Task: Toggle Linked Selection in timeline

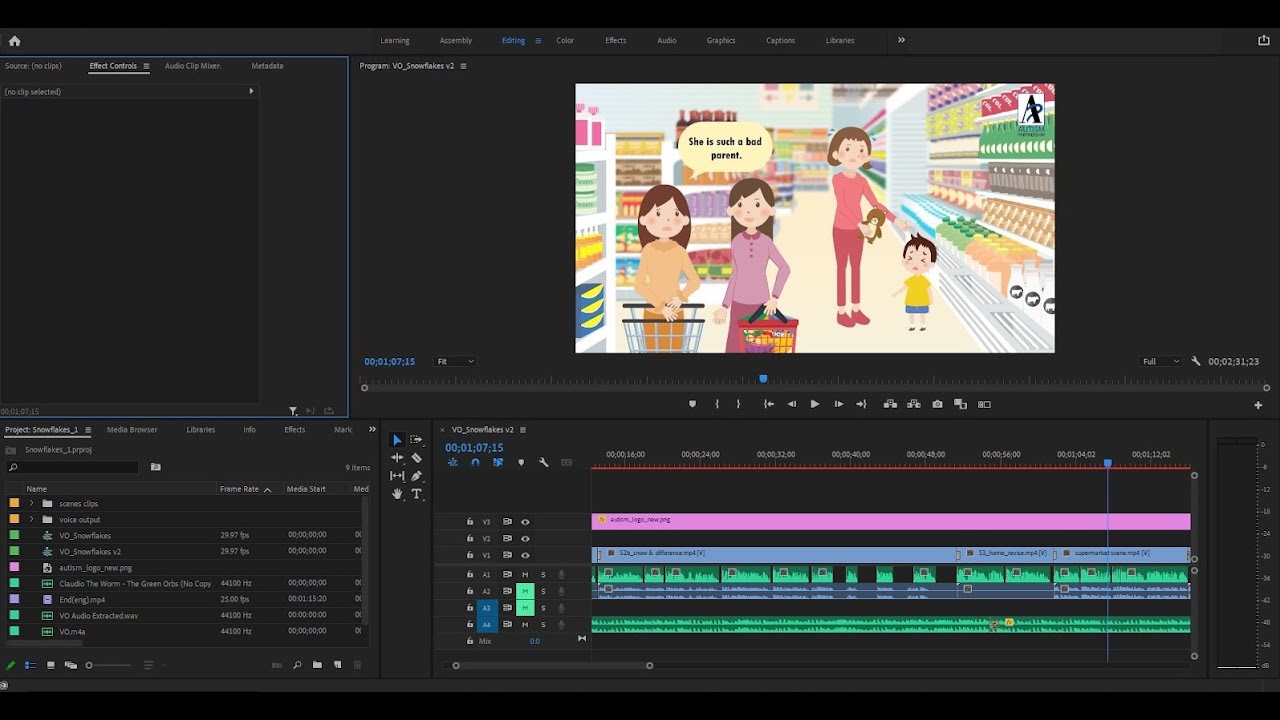Action: (x=497, y=462)
